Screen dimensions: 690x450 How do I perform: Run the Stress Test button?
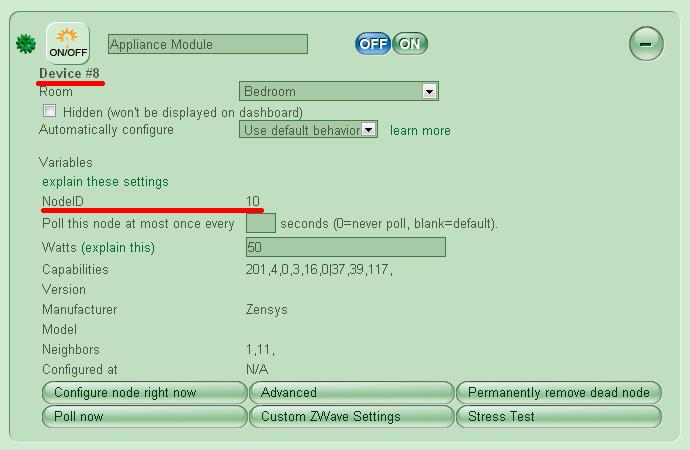click(558, 416)
